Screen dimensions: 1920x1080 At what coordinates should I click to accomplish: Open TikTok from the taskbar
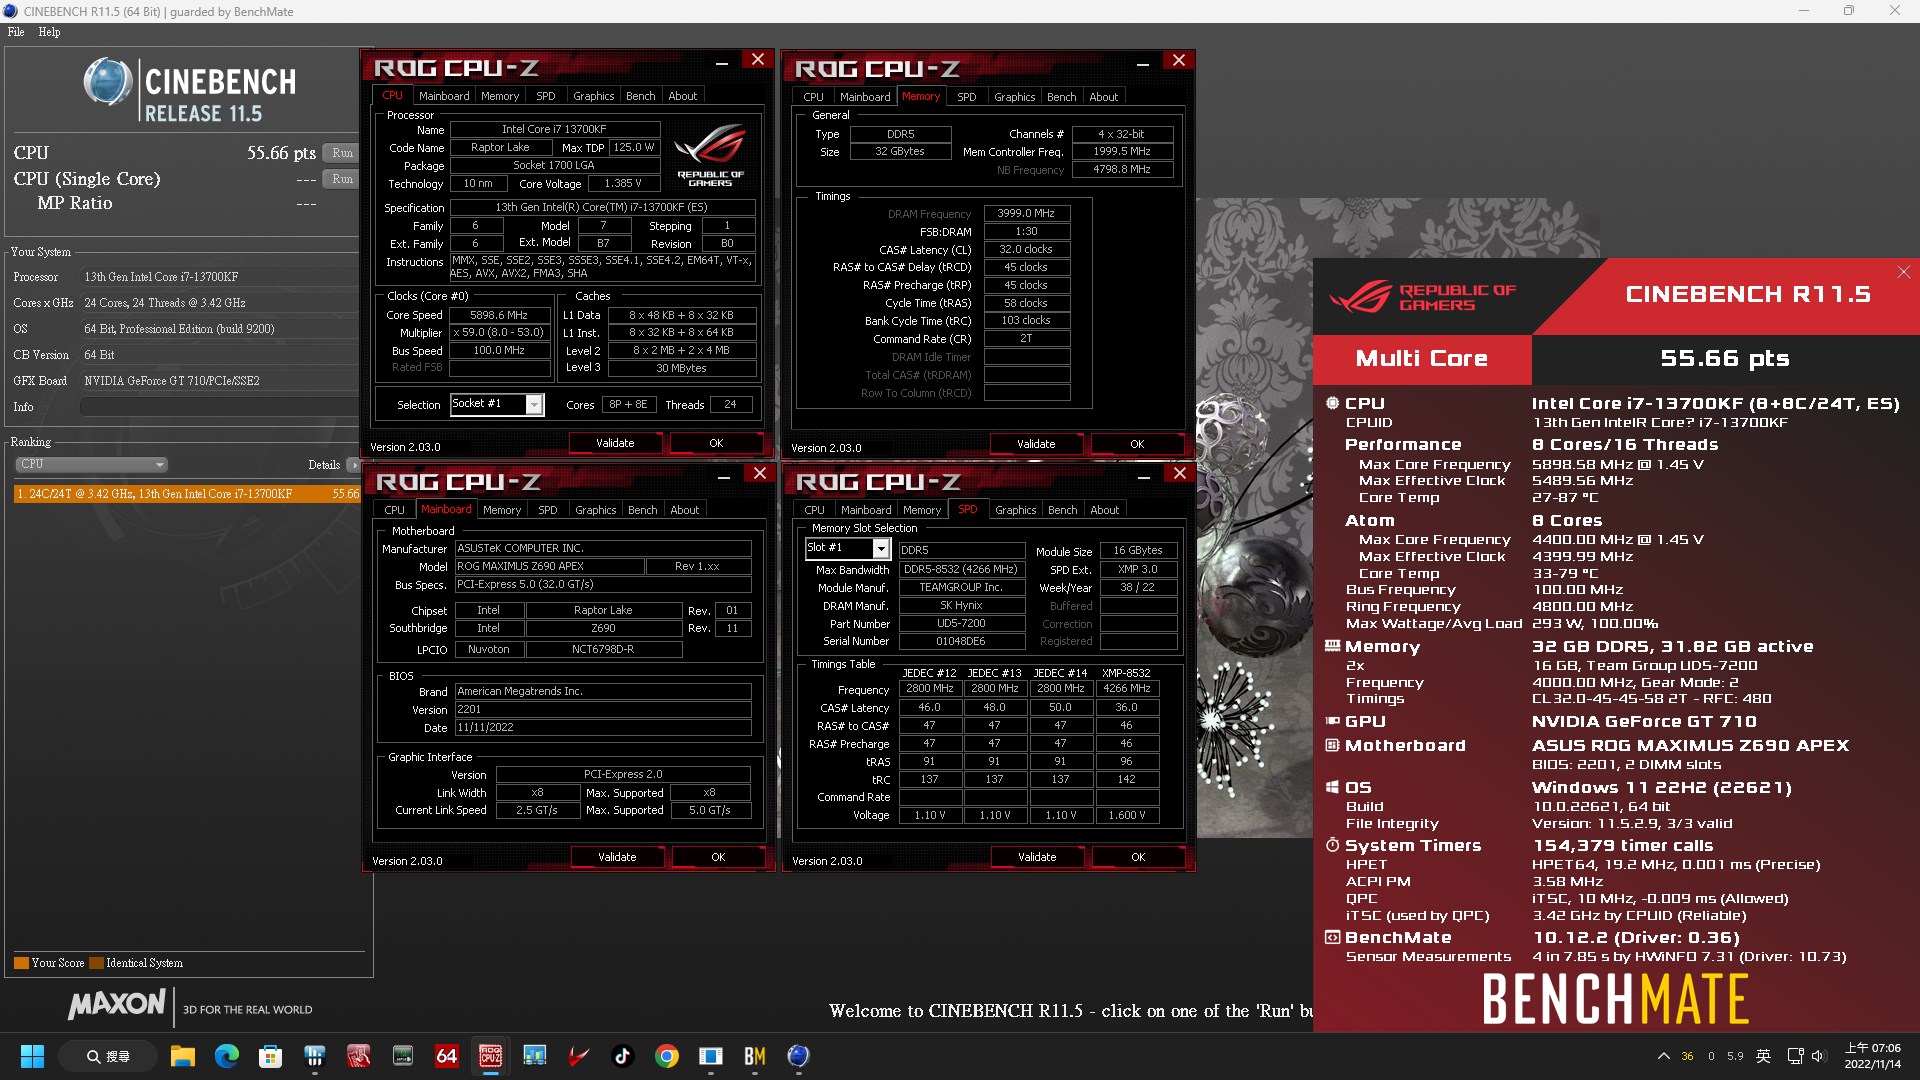[622, 1056]
